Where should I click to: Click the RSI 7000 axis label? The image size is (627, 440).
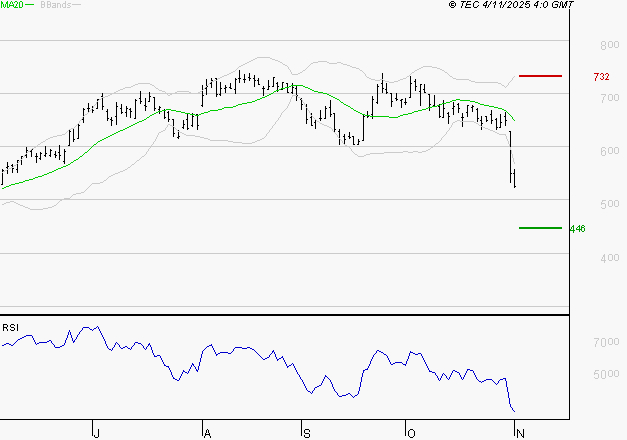point(607,342)
